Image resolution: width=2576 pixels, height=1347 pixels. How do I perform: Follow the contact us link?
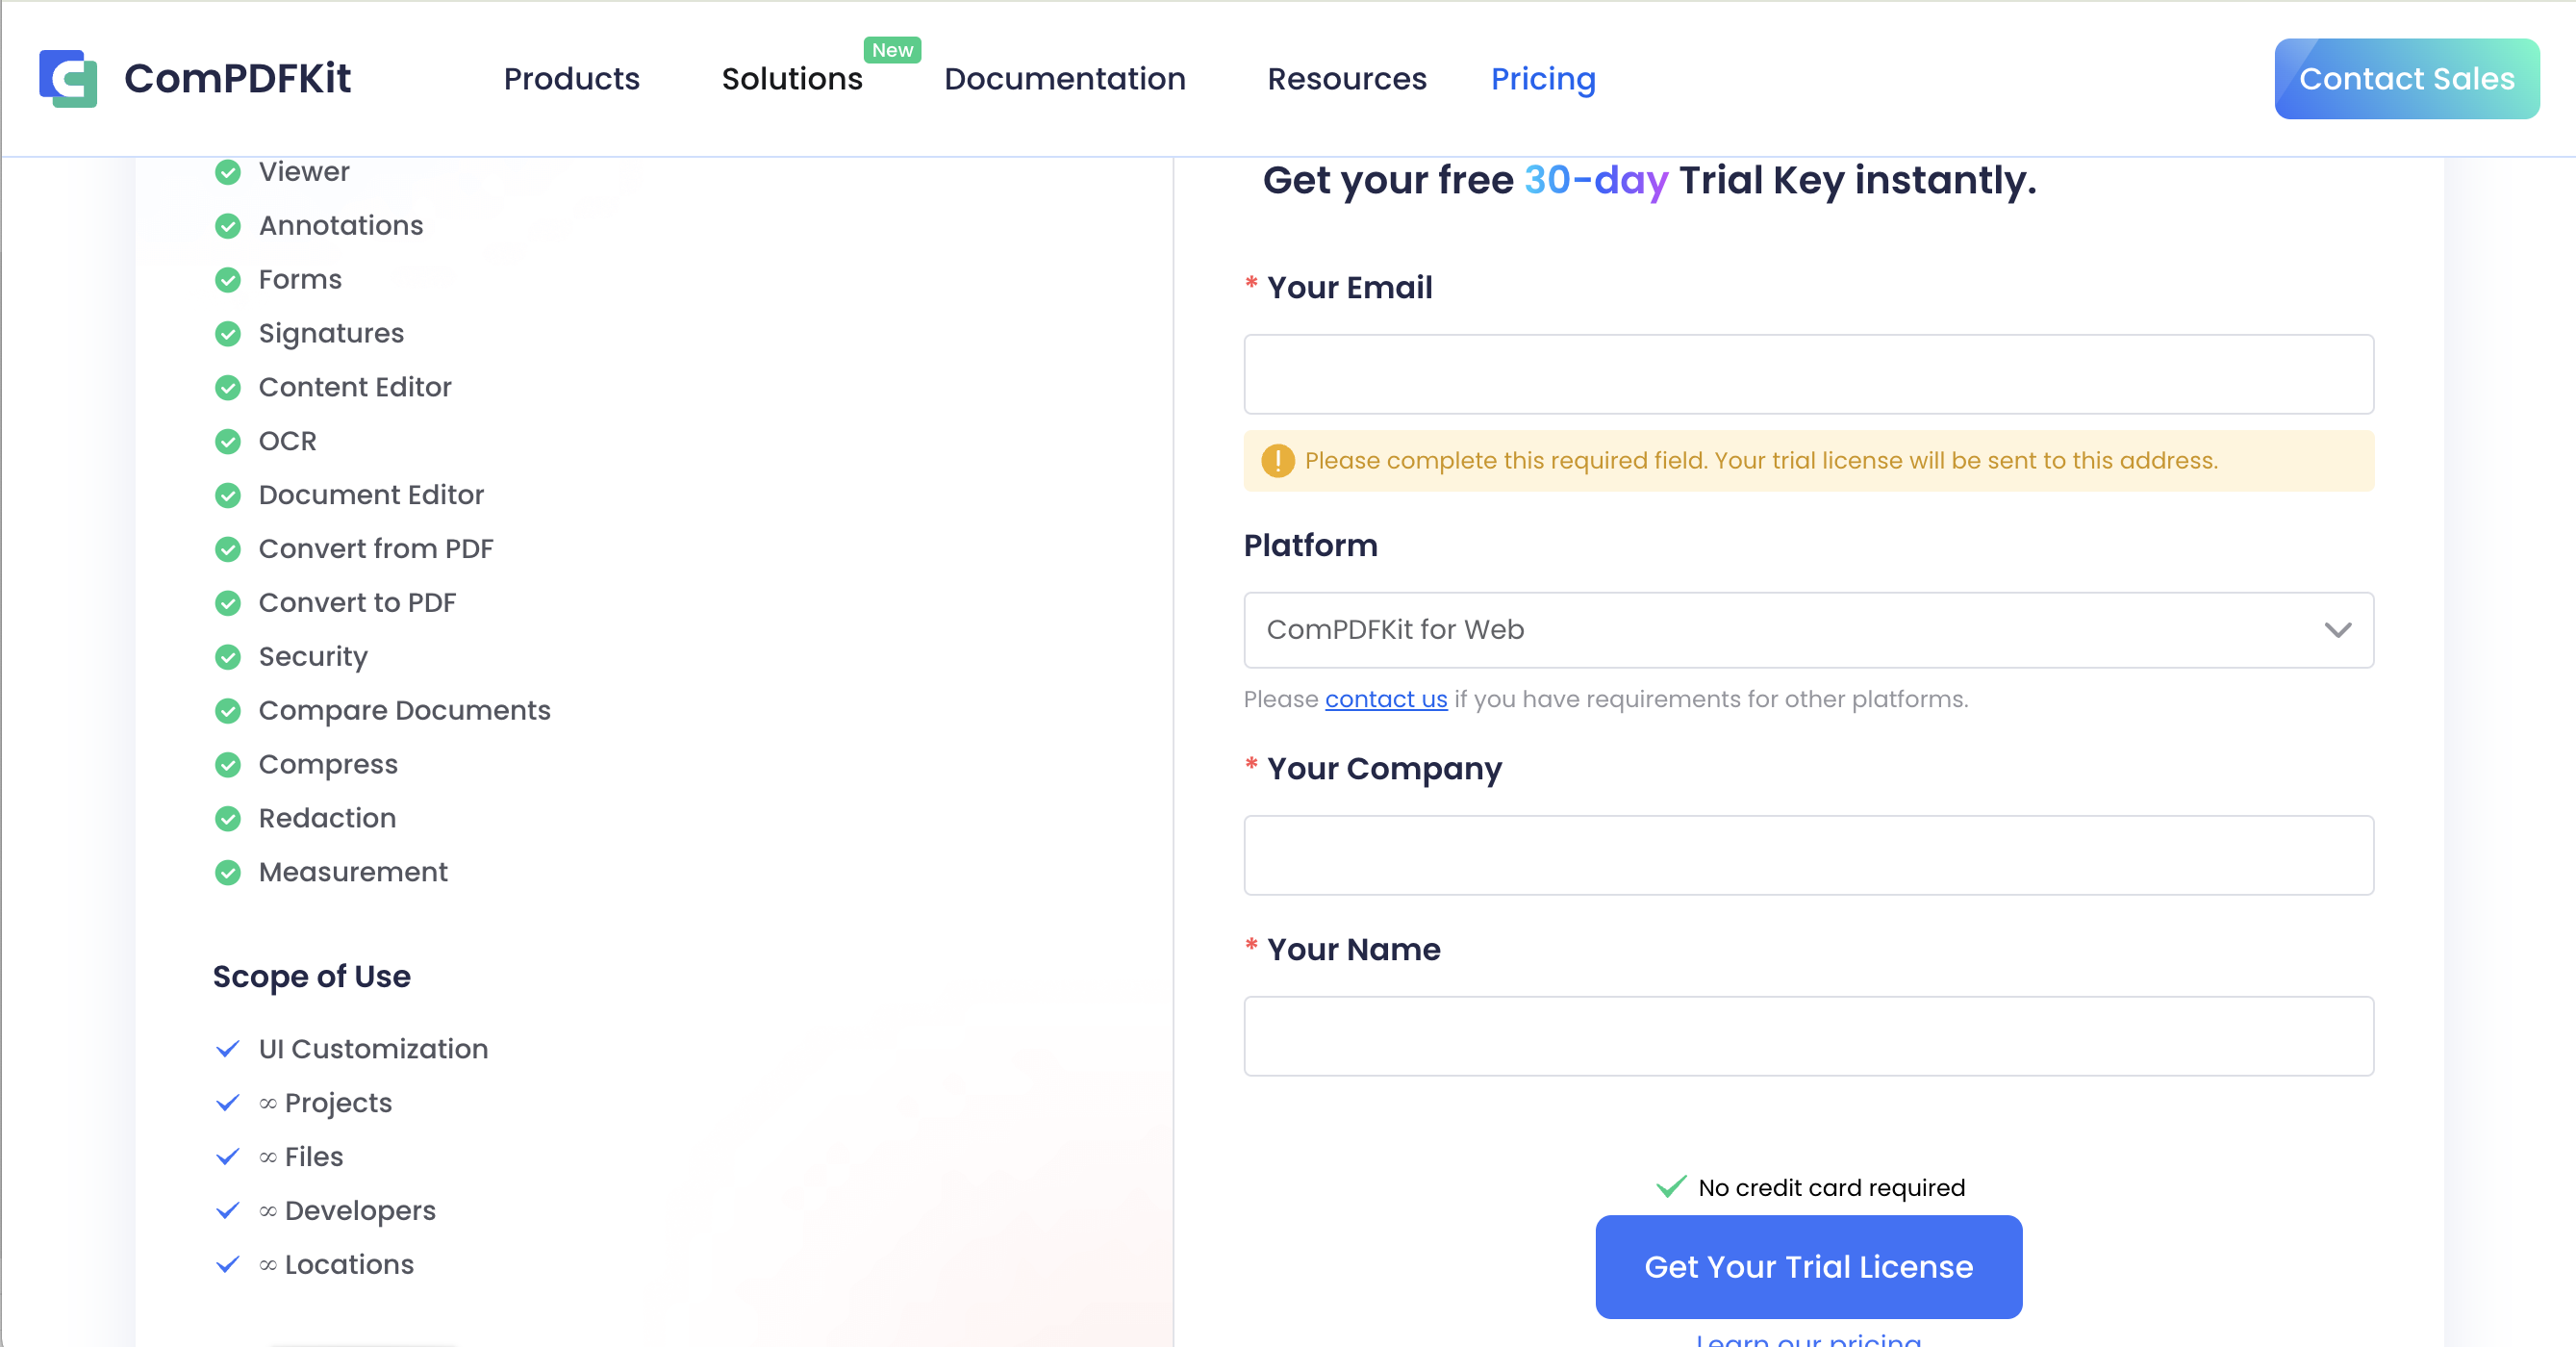(x=1385, y=699)
